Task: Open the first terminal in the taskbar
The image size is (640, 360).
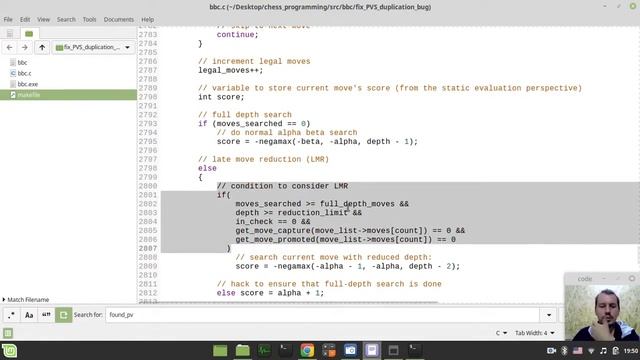Action: (285, 351)
